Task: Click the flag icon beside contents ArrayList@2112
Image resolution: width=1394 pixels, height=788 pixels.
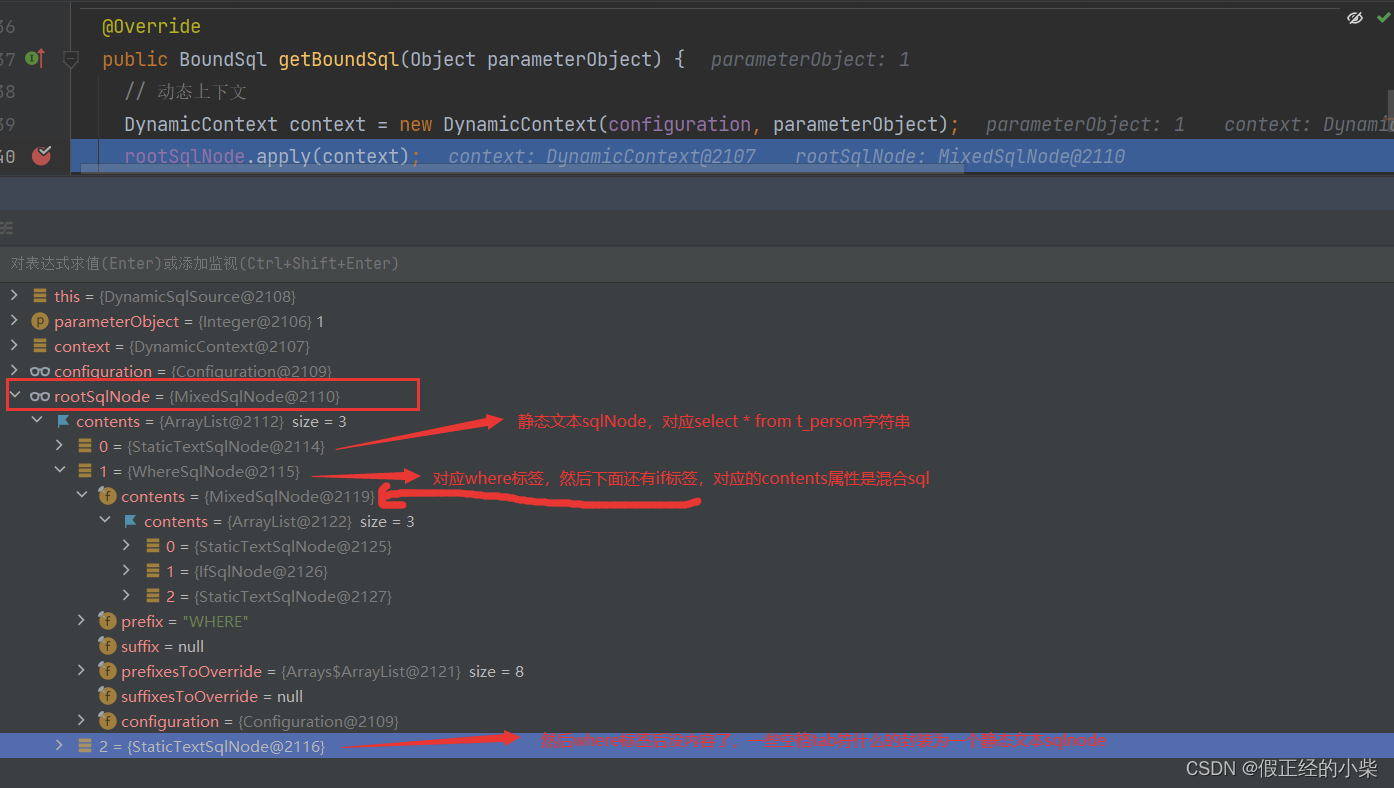Action: 63,421
